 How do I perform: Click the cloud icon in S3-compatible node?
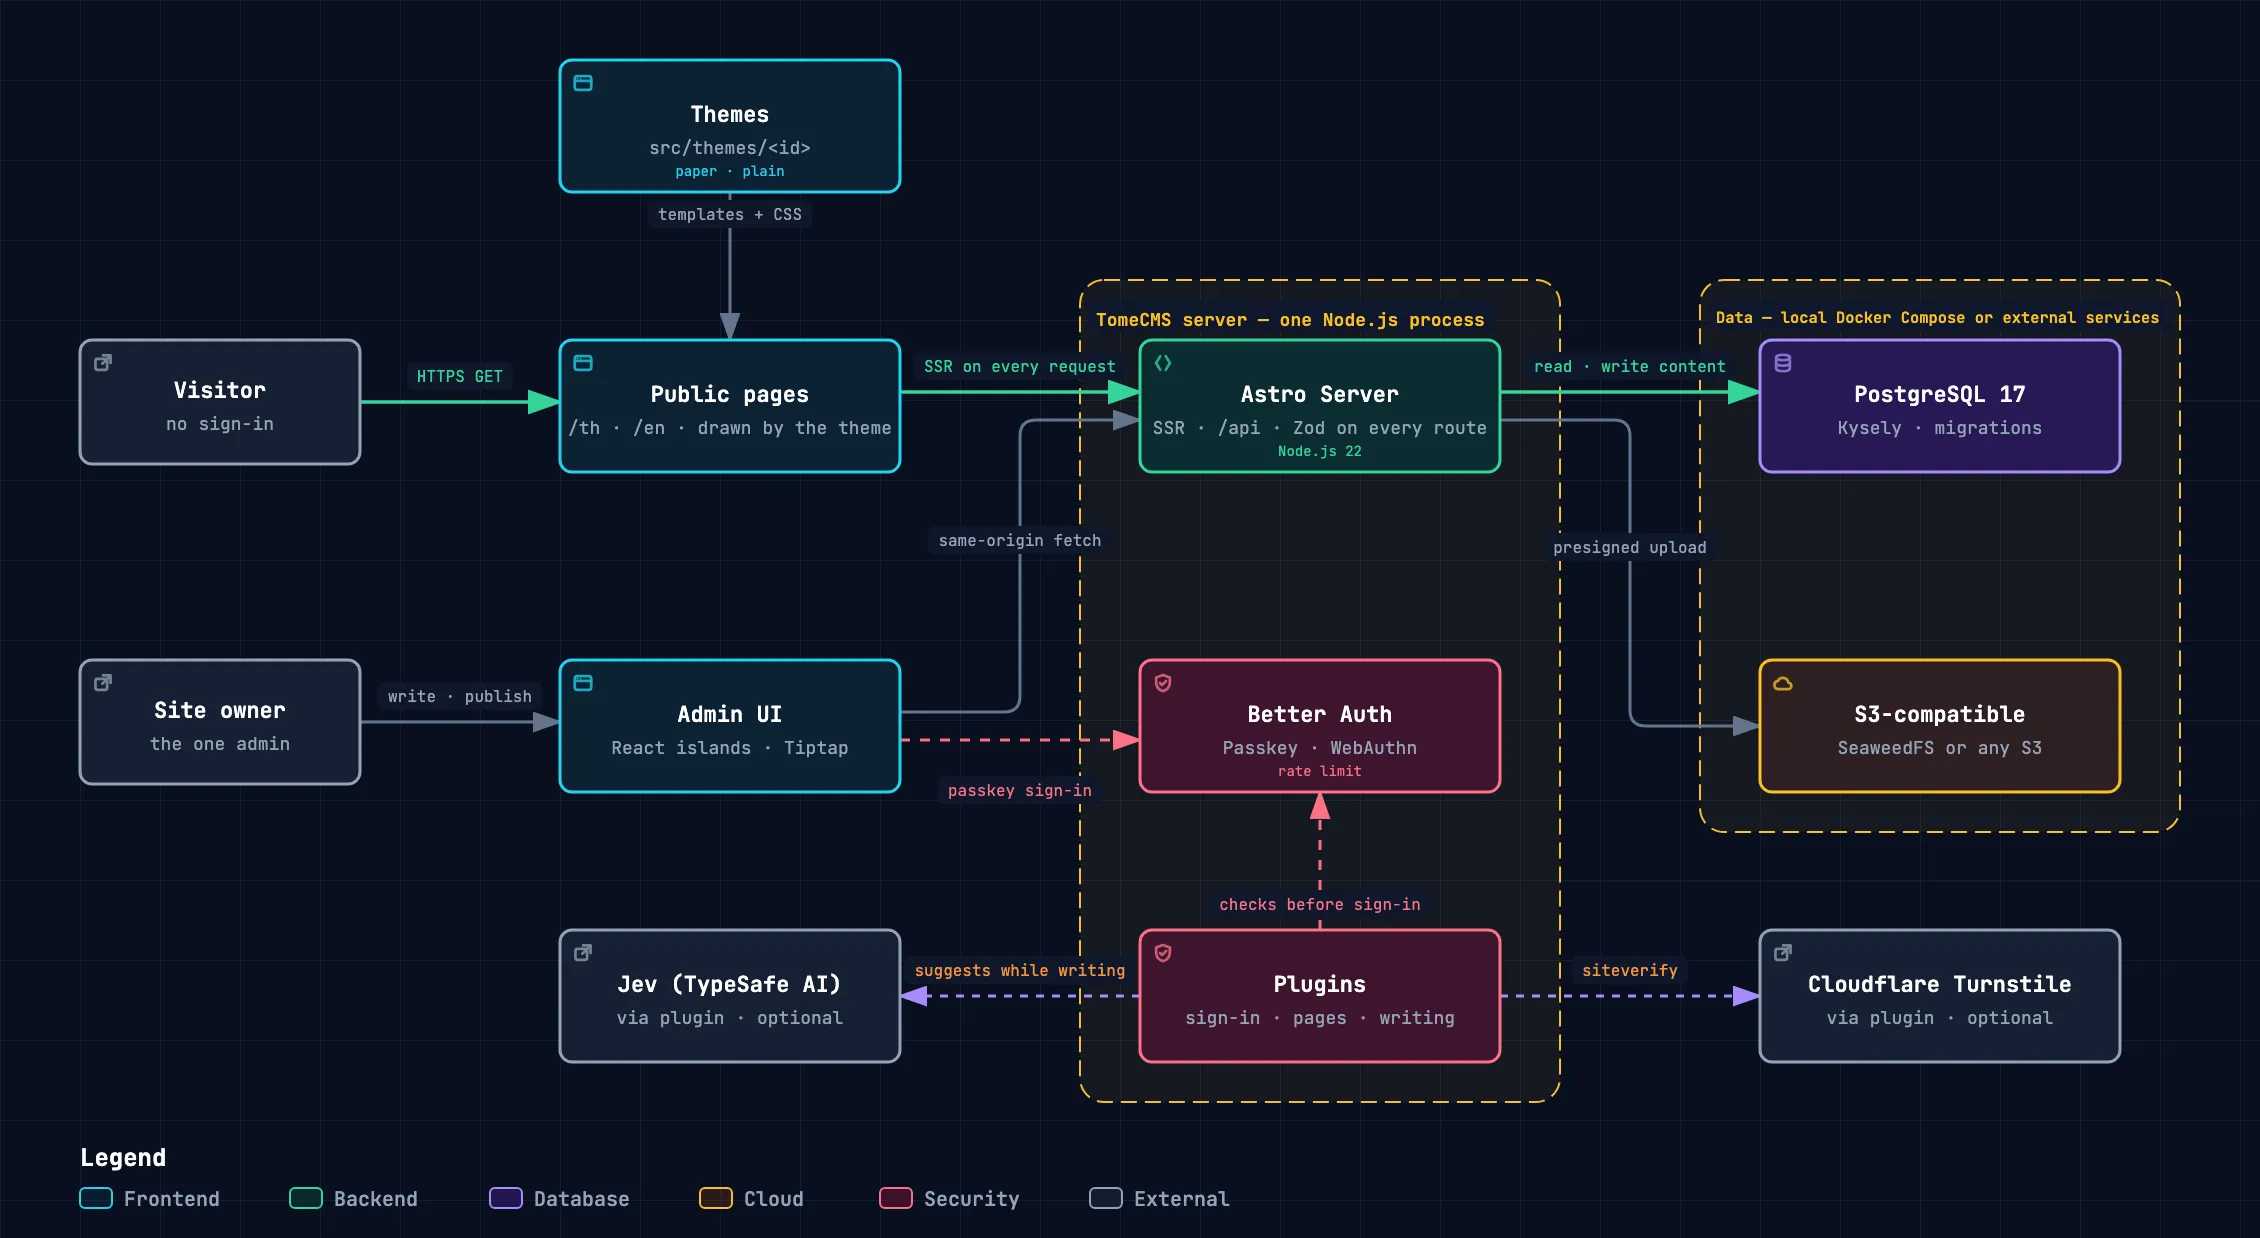coord(1783,684)
